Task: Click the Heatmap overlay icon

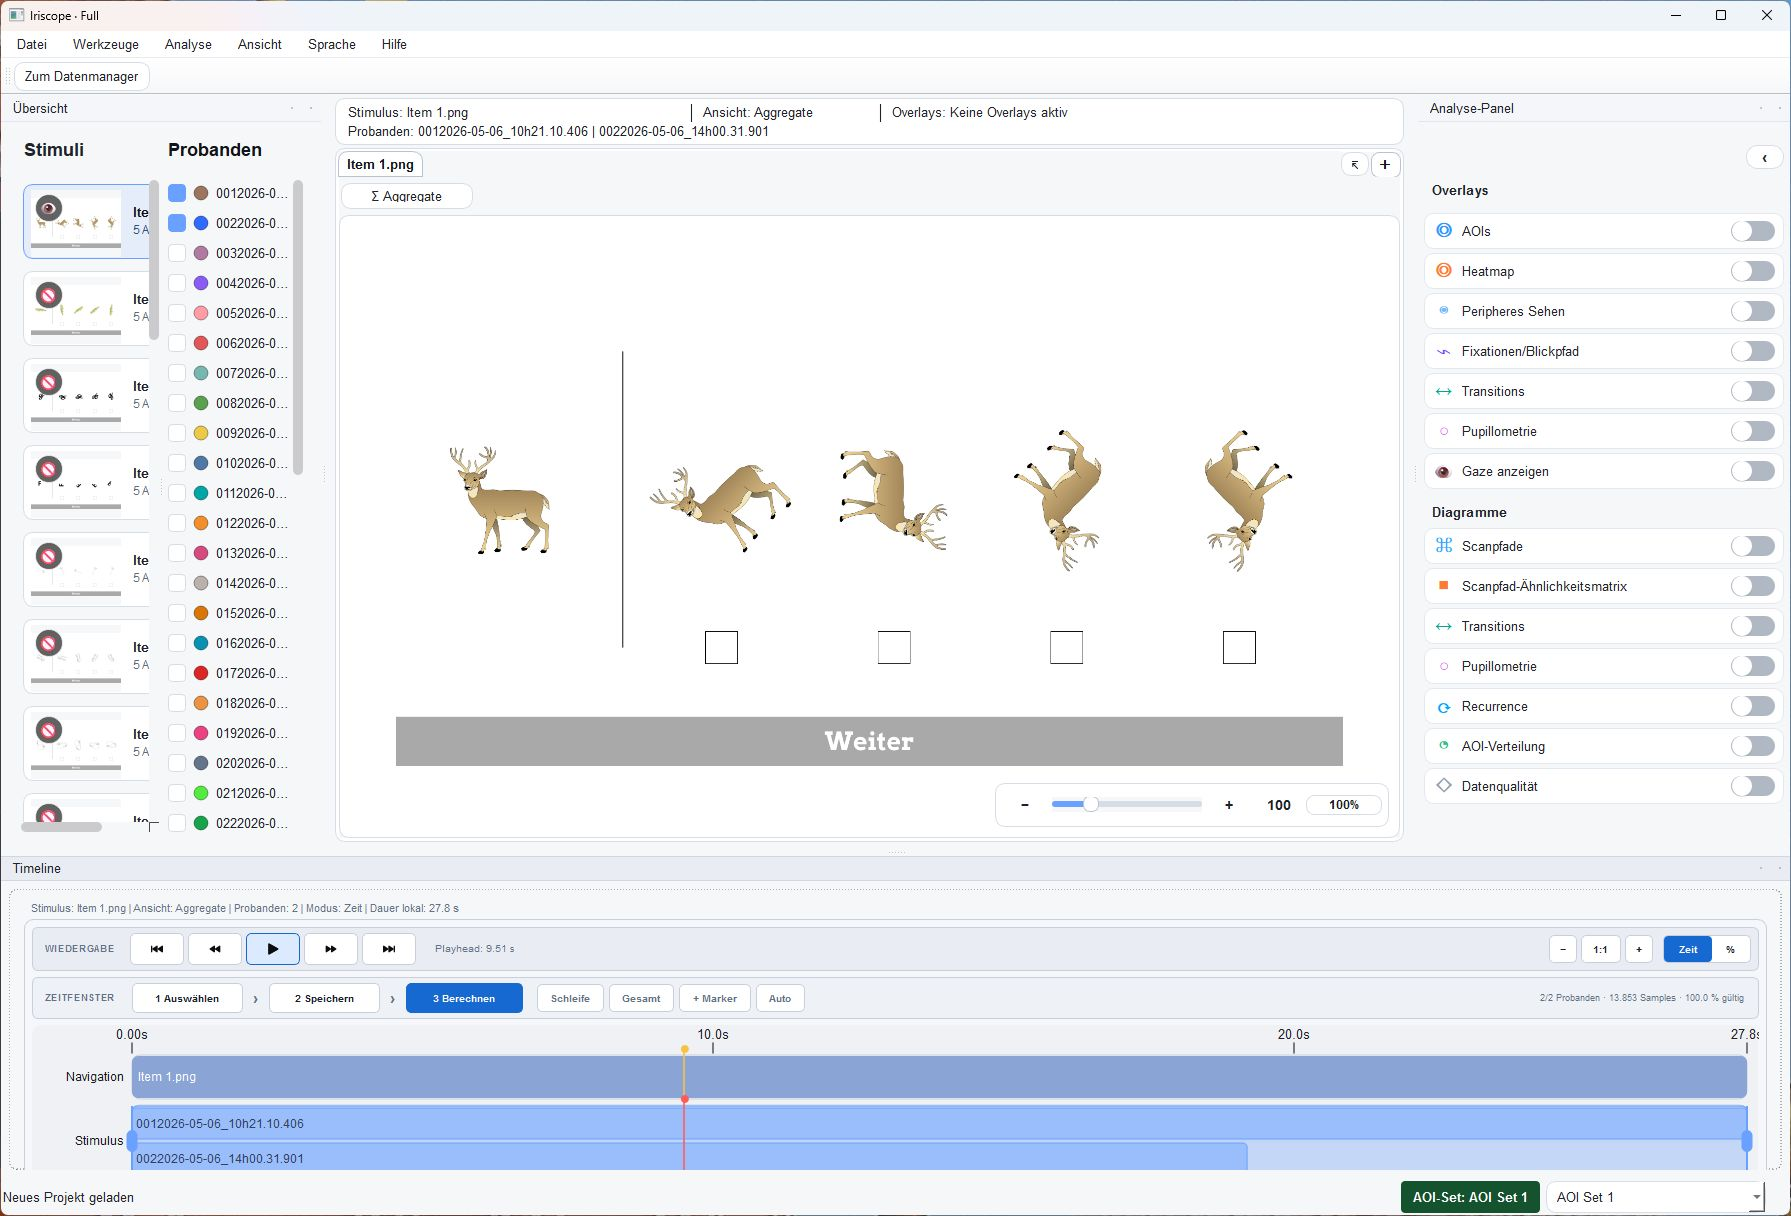Action: 1444,271
